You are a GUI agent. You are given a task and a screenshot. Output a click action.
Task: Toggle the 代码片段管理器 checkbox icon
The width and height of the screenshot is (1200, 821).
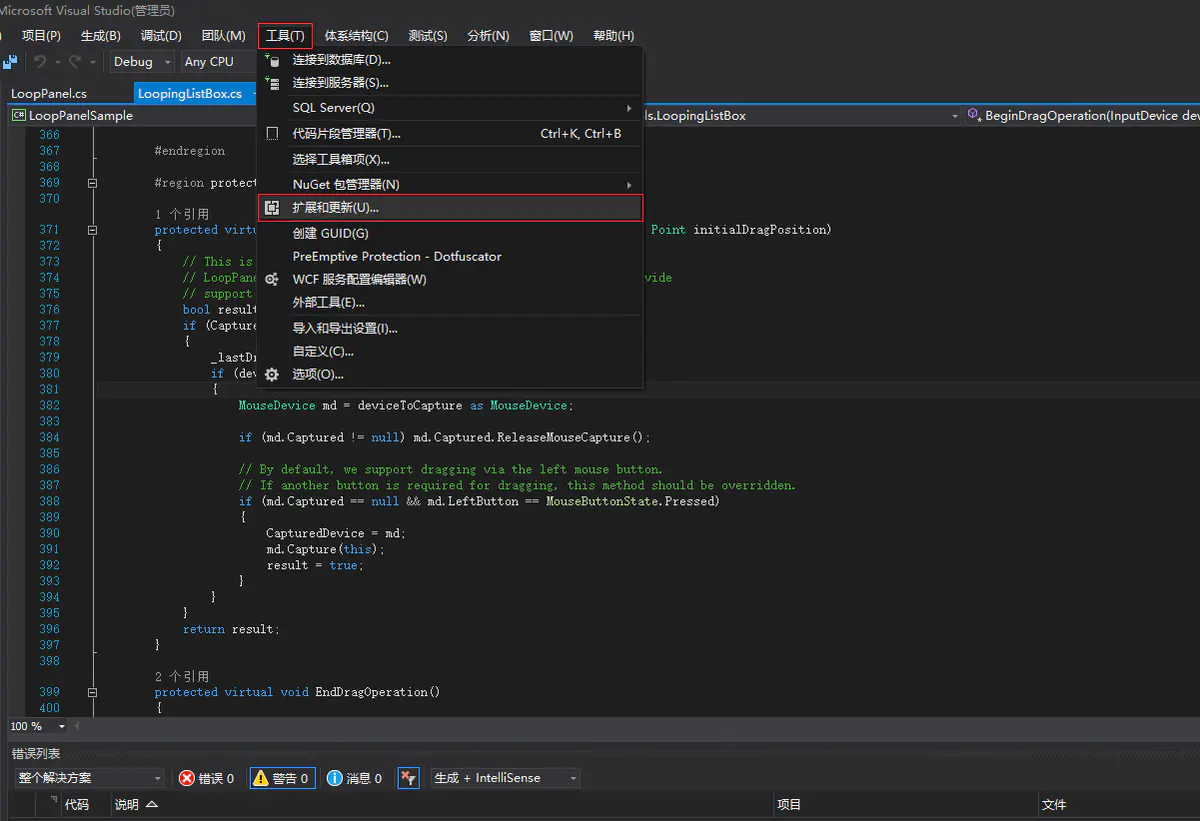click(272, 133)
